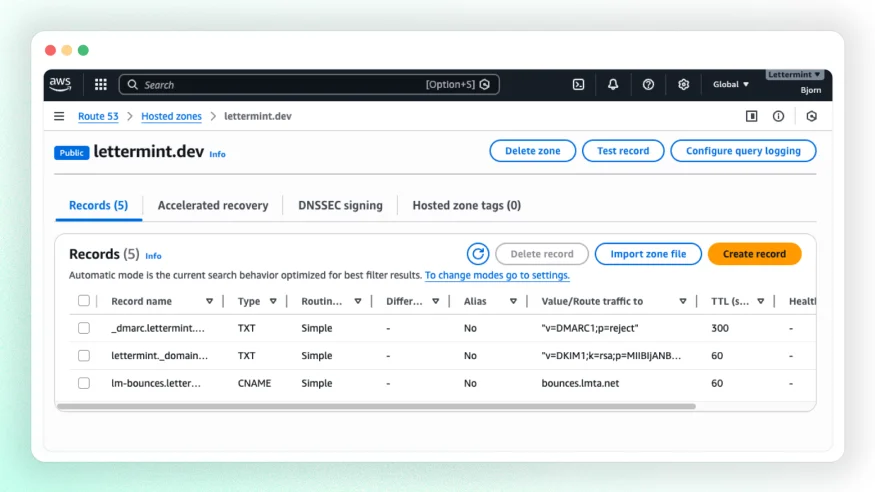Click the _dmarc.lettermint record name

(x=158, y=328)
